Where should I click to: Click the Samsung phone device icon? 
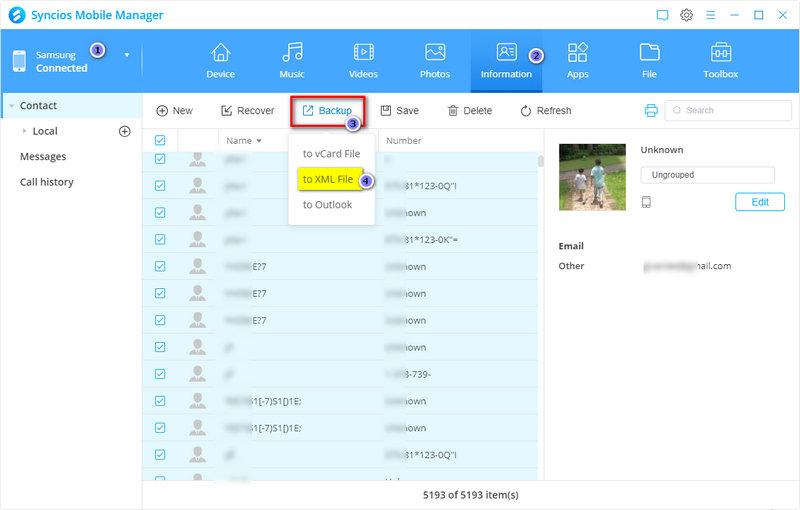[19, 61]
